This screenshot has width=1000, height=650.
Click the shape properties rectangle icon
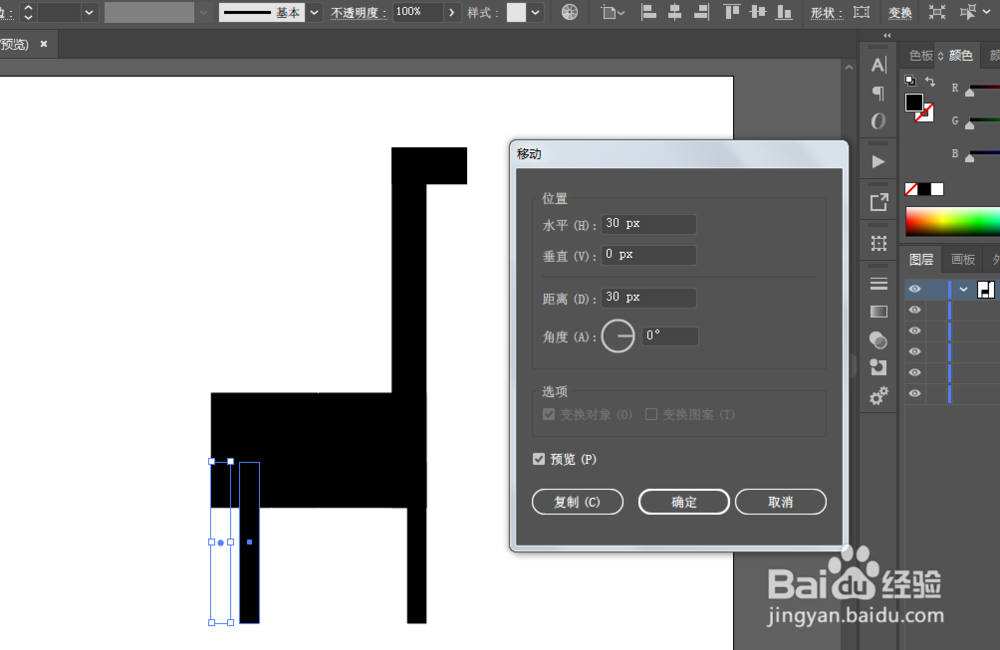coord(862,12)
